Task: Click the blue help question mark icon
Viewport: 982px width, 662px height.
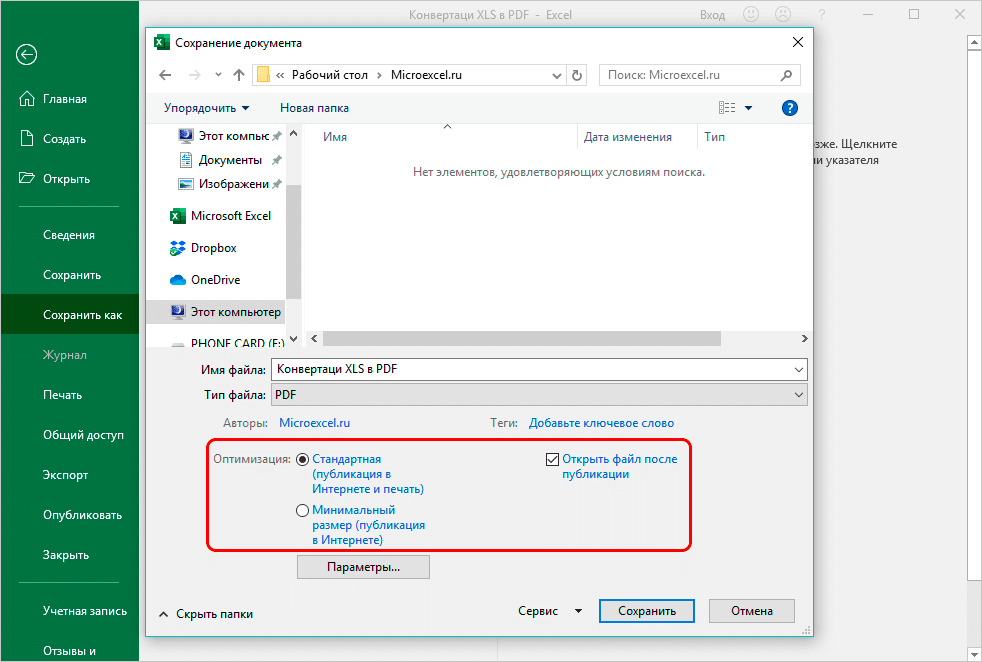Action: point(789,107)
